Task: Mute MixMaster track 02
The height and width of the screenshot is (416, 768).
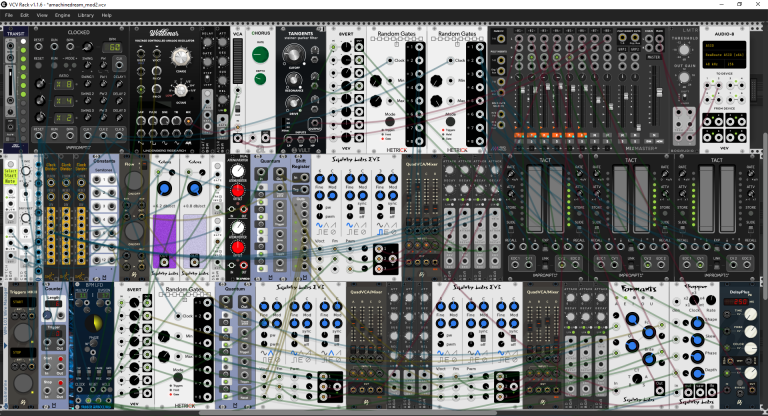Action: 531,135
